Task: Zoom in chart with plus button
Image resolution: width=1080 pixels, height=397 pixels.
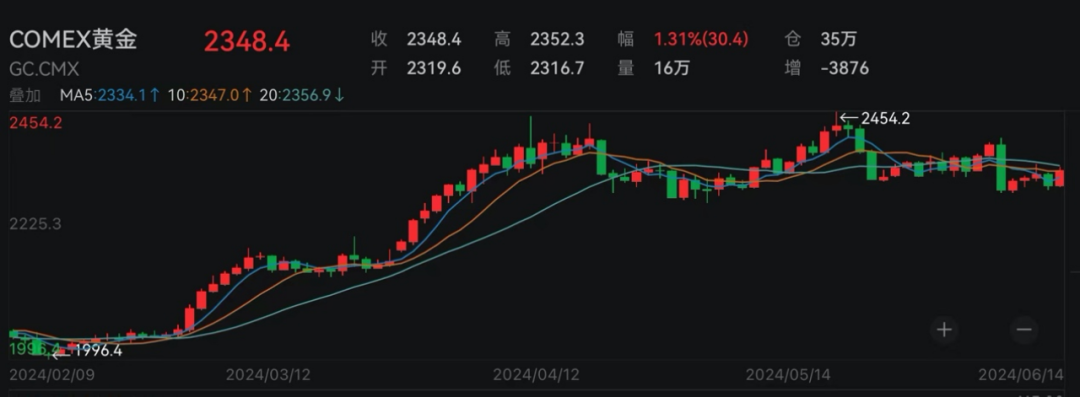Action: point(944,329)
